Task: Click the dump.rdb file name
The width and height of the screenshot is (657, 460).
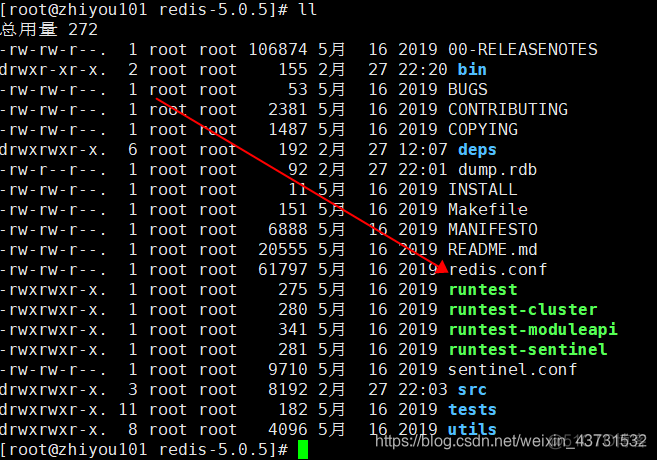Action: [x=497, y=169]
